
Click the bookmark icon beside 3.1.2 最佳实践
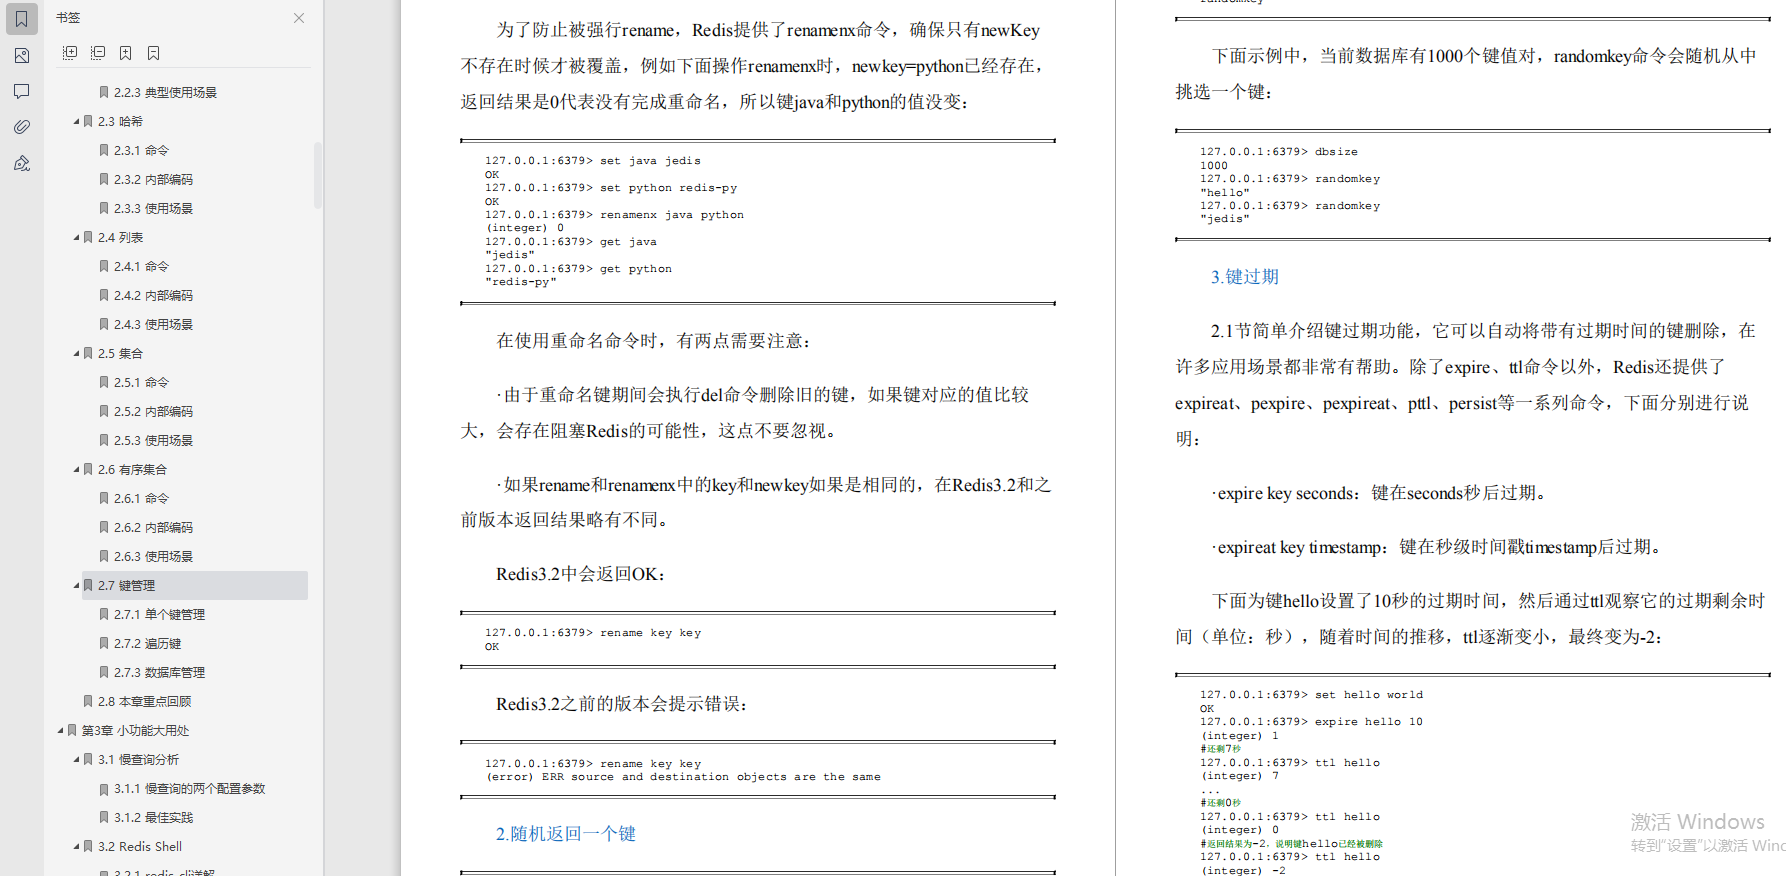[x=104, y=817]
